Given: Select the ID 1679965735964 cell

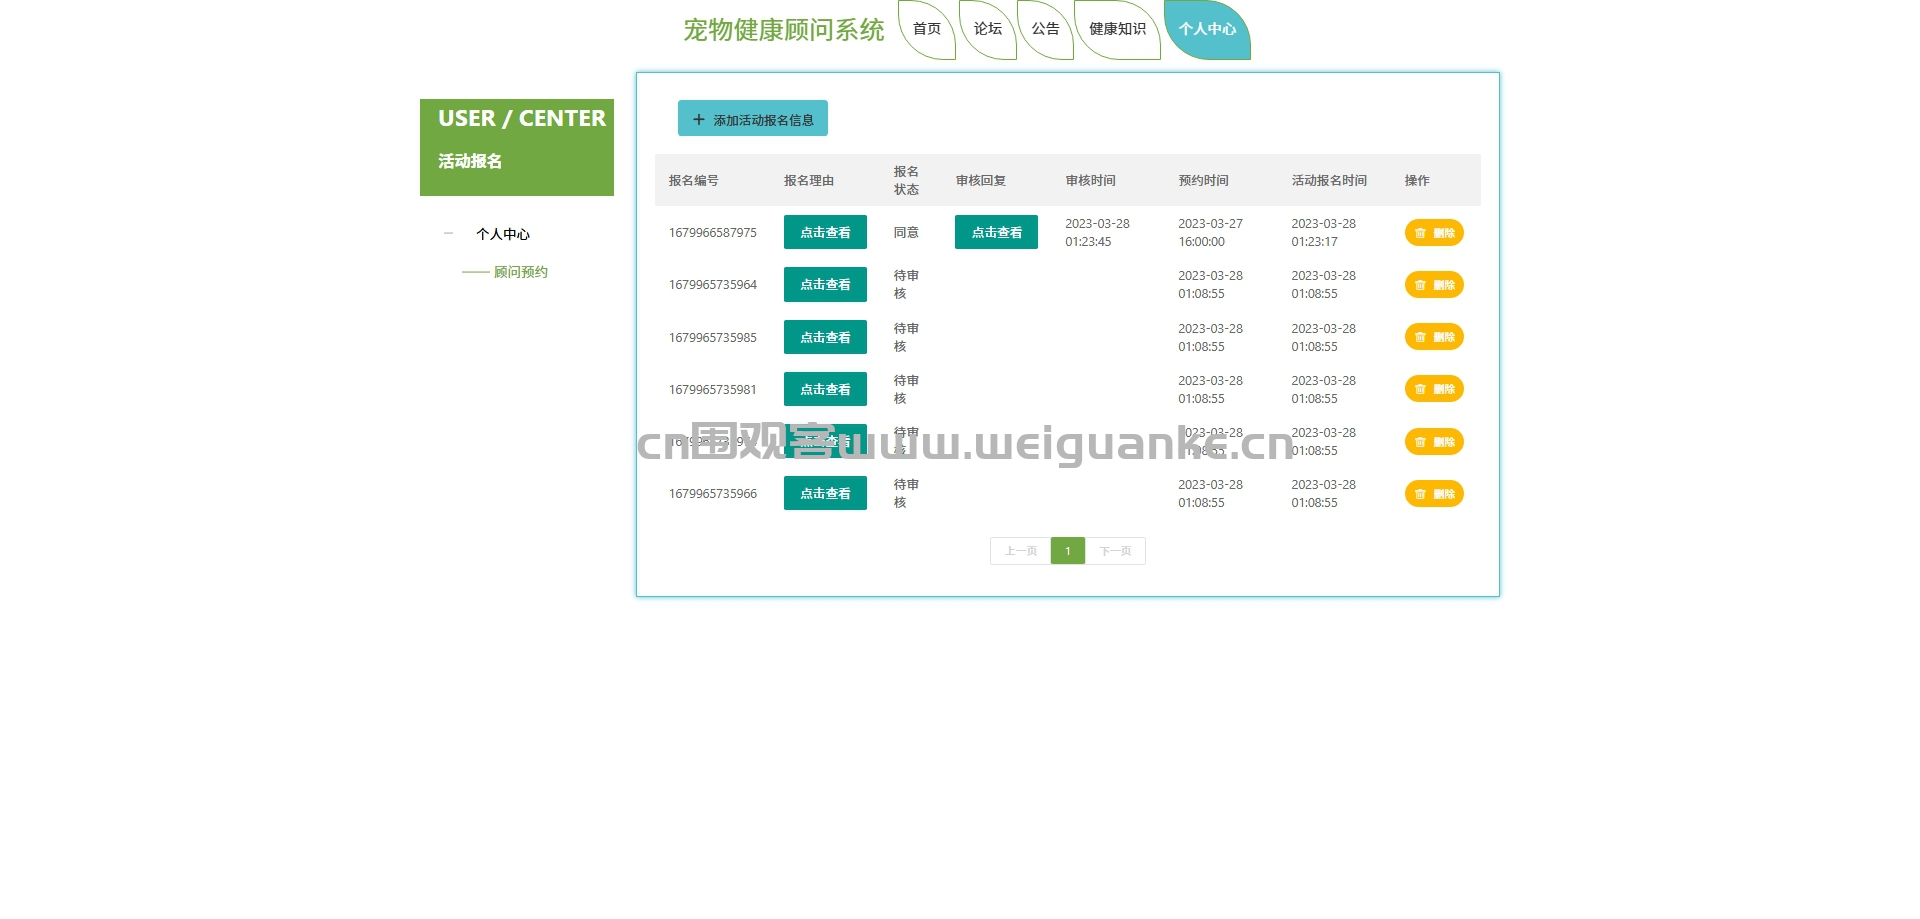Looking at the screenshot, I should [x=713, y=285].
